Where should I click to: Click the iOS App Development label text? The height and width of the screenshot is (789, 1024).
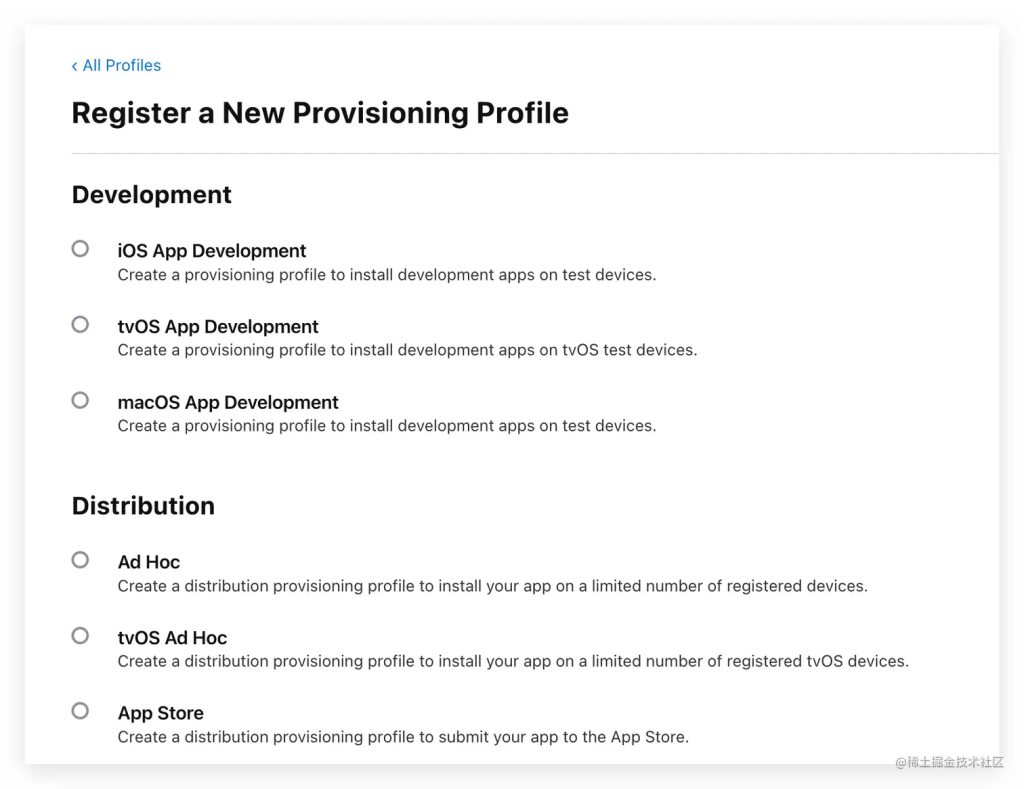(212, 251)
